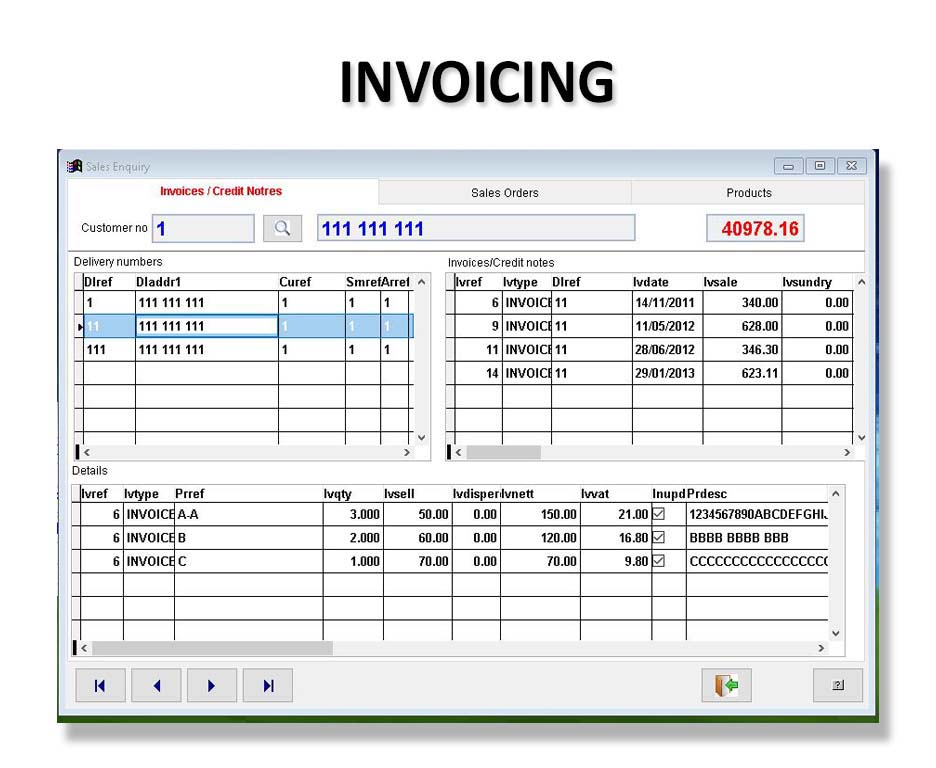
Task: Go to the first record navigation button
Action: [100, 685]
